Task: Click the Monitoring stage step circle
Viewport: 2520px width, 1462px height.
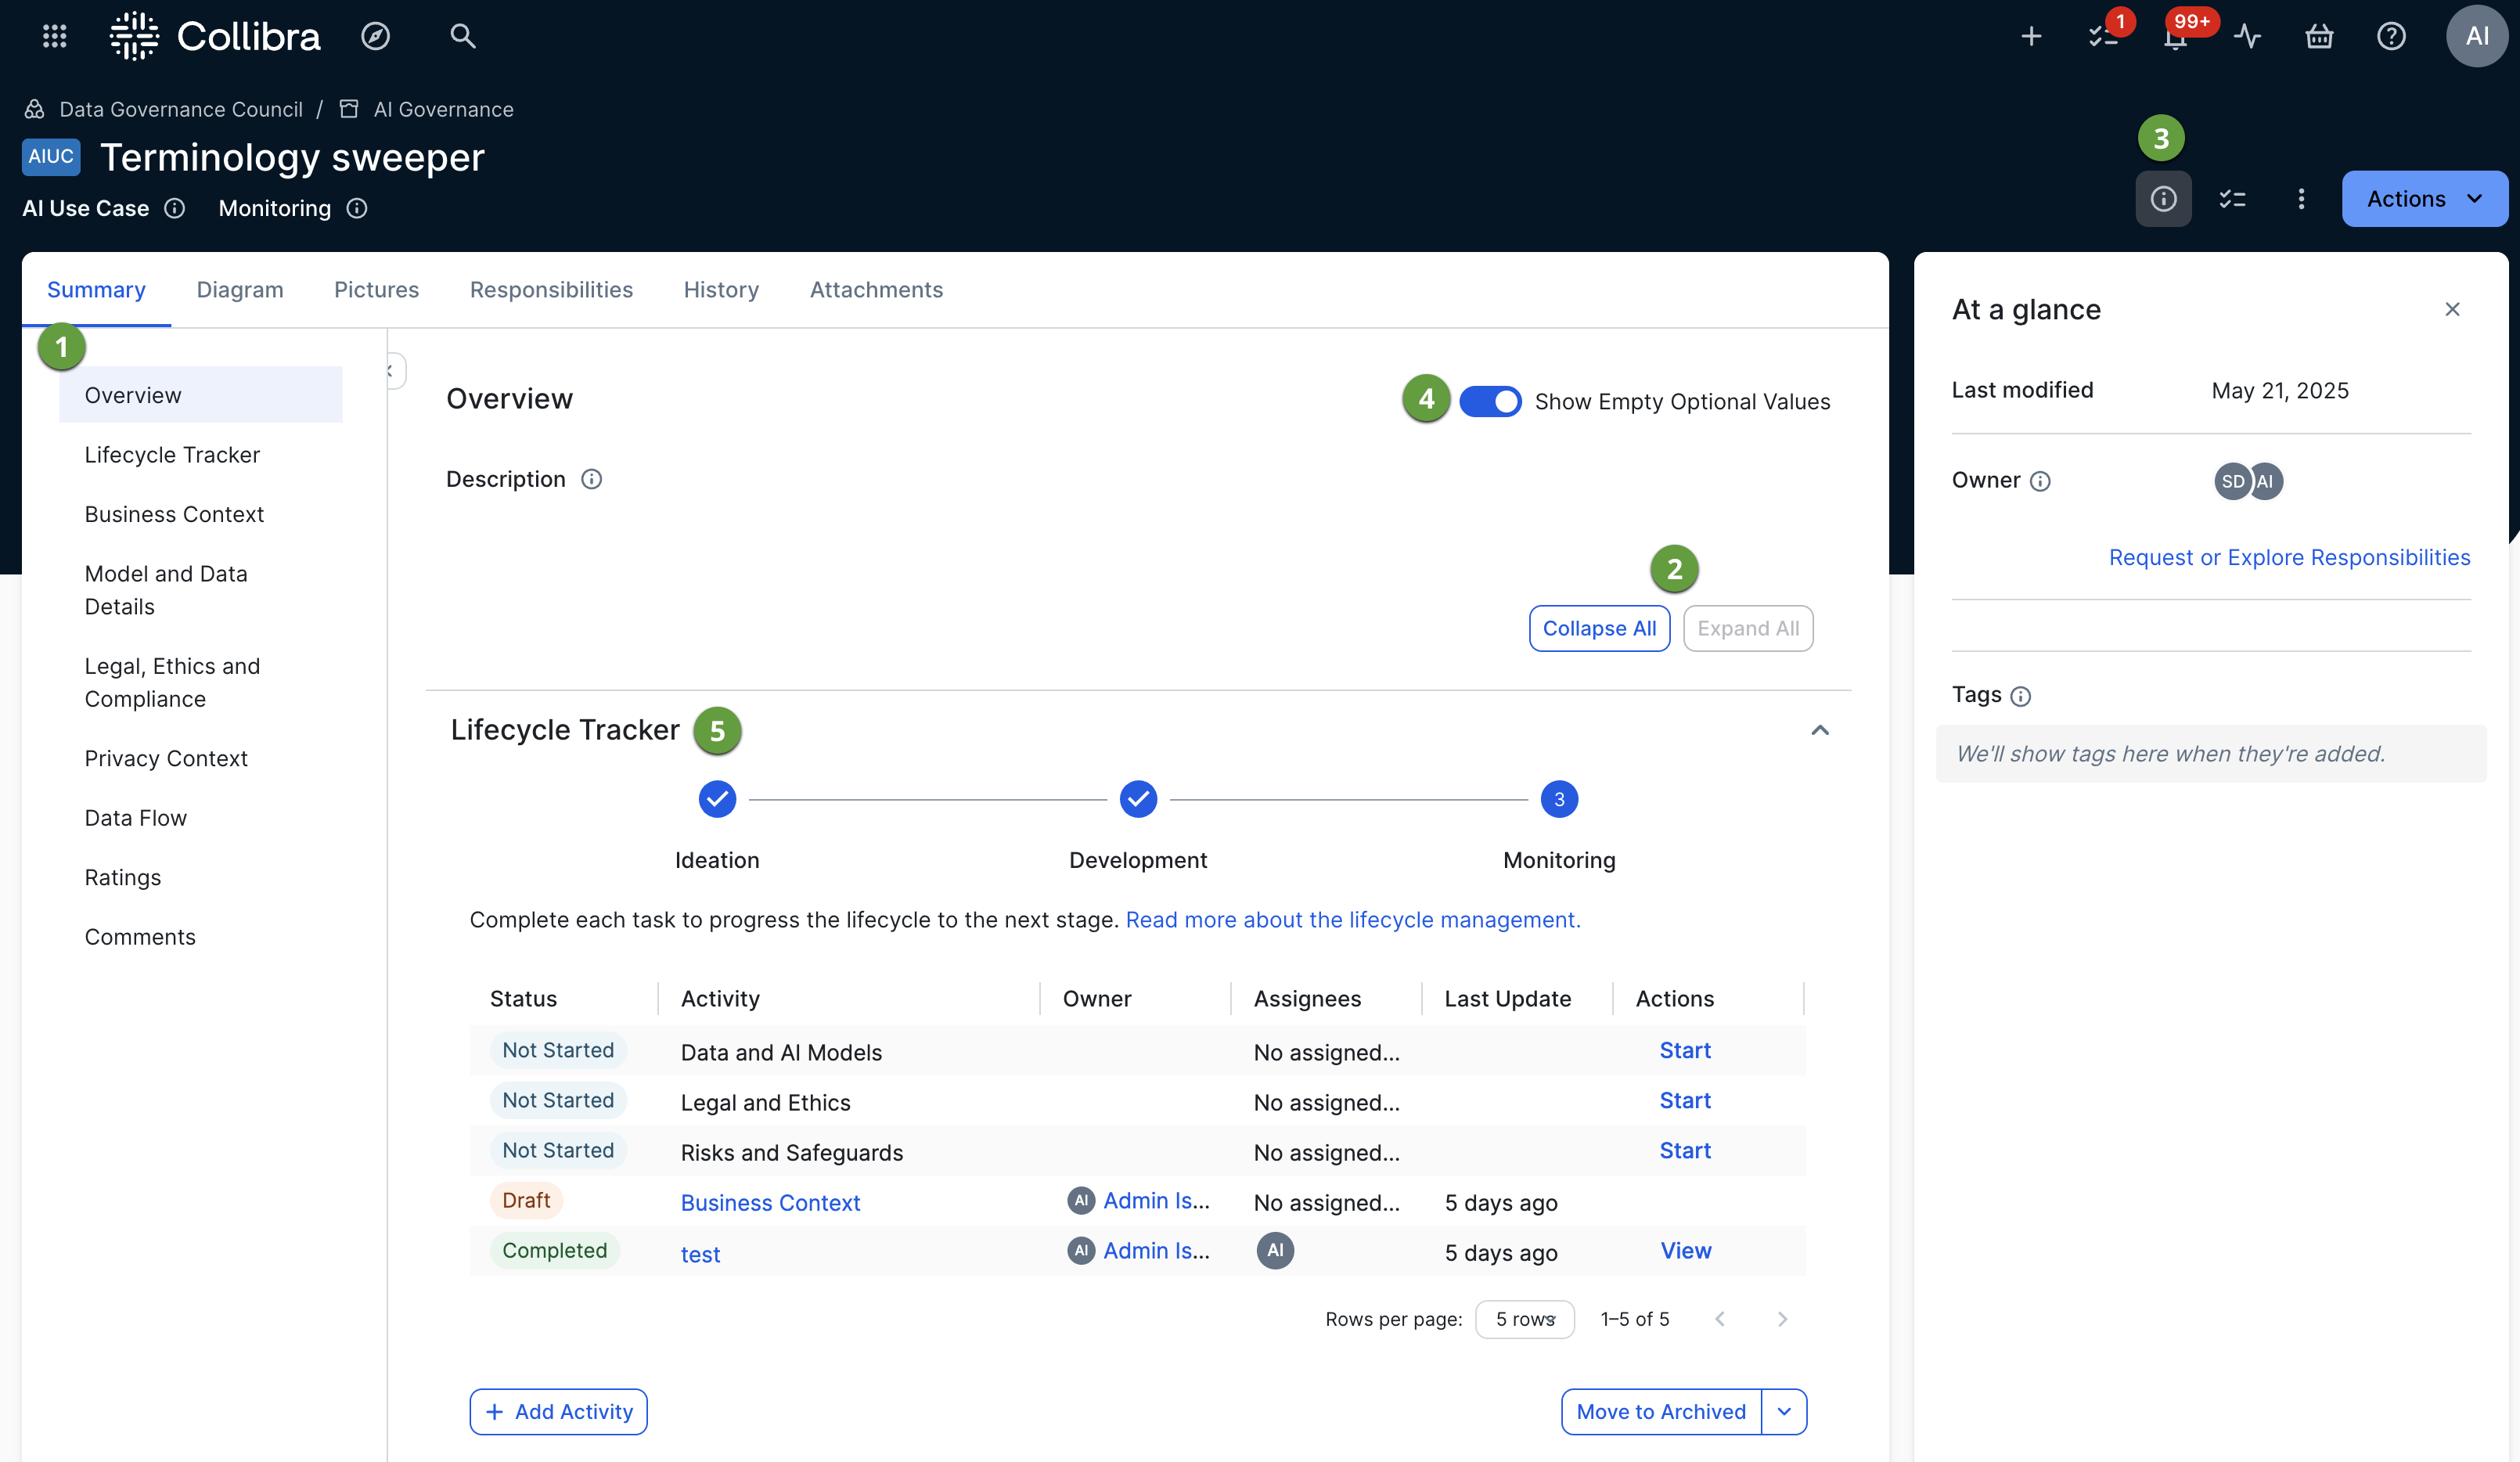Action: pos(1559,799)
